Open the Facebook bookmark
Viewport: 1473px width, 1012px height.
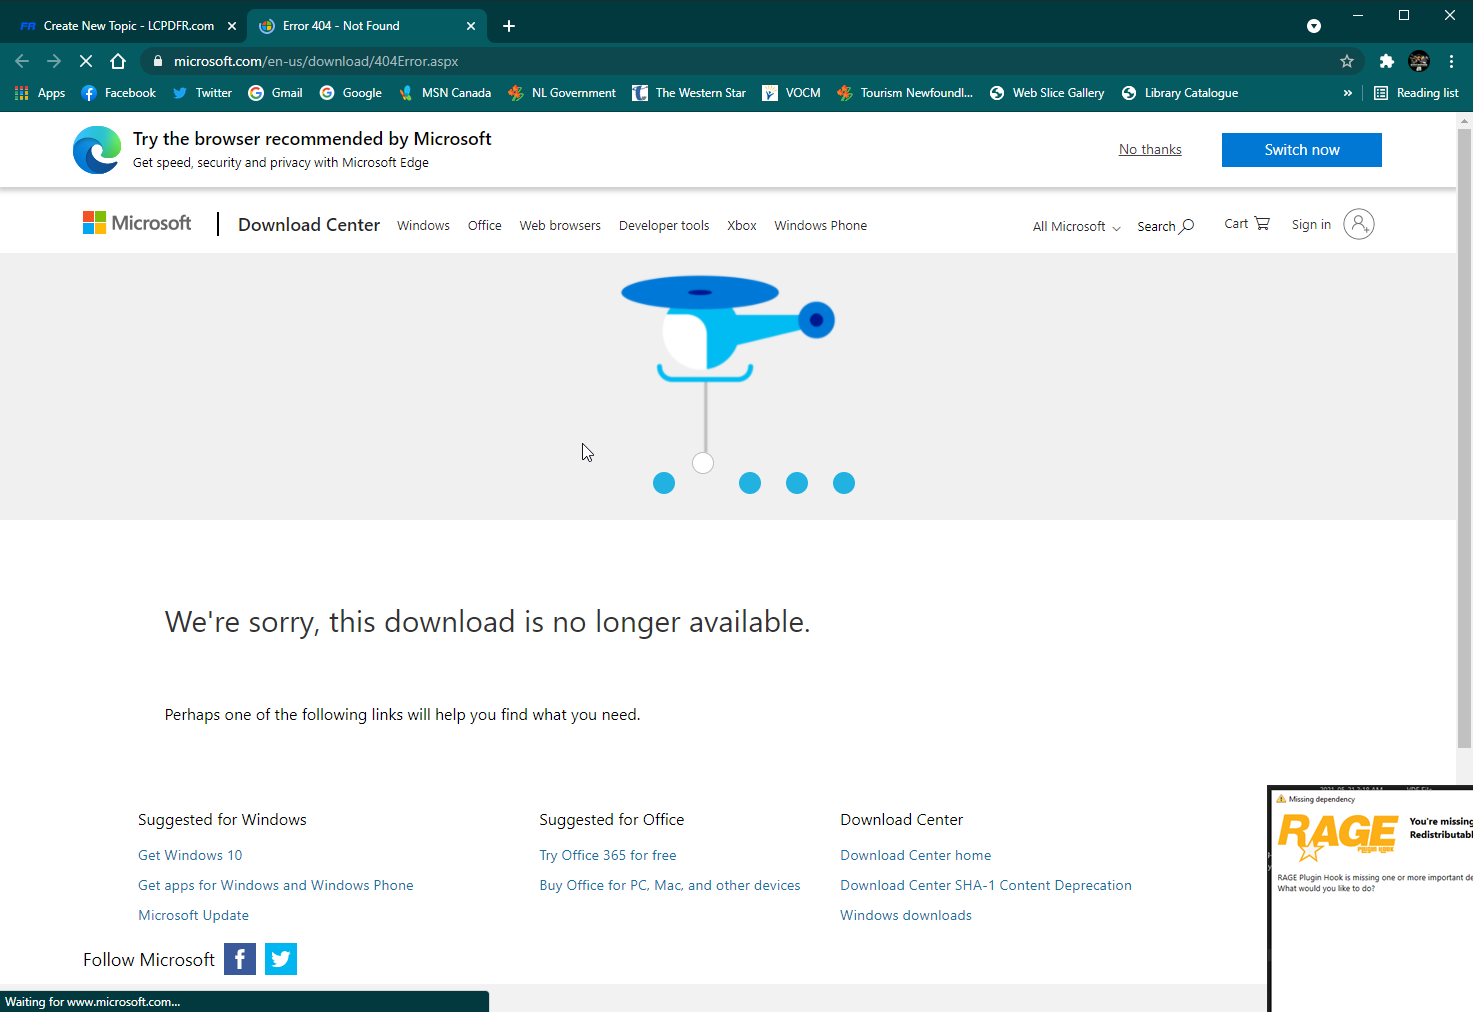point(118,93)
